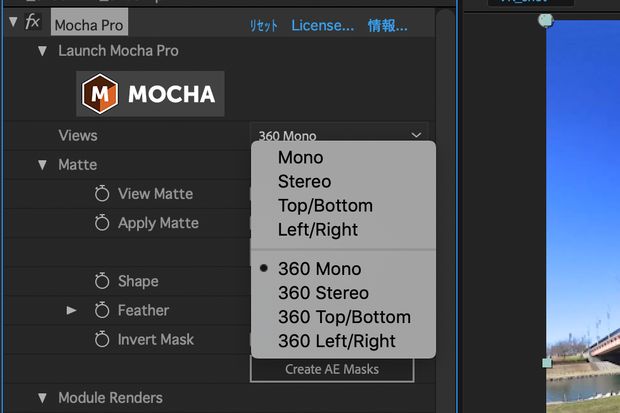Click the bridge footage in the composition viewer
The width and height of the screenshot is (620, 413).
pos(583,216)
